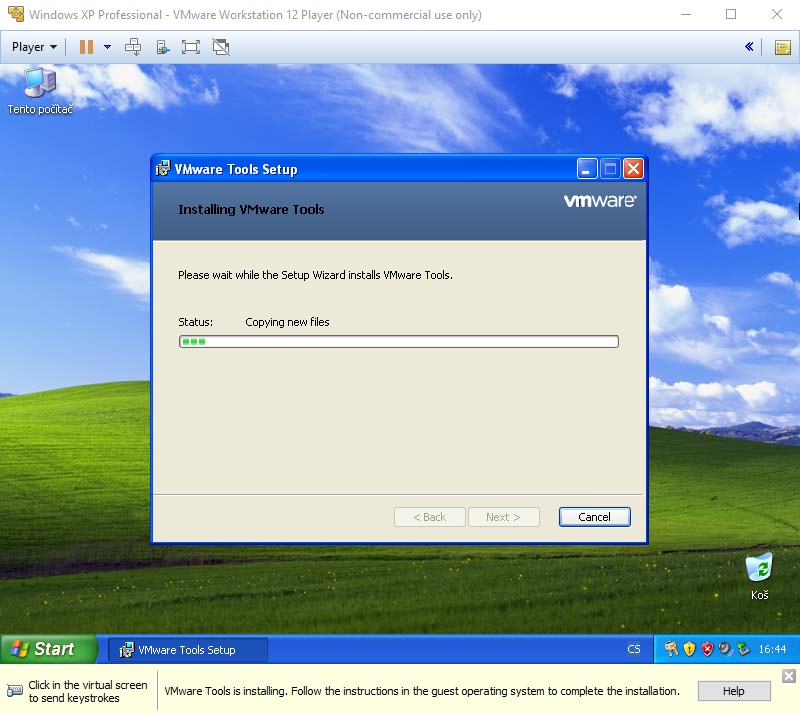The height and width of the screenshot is (714, 800).
Task: Cancel the VMware Tools installation
Action: click(x=594, y=517)
